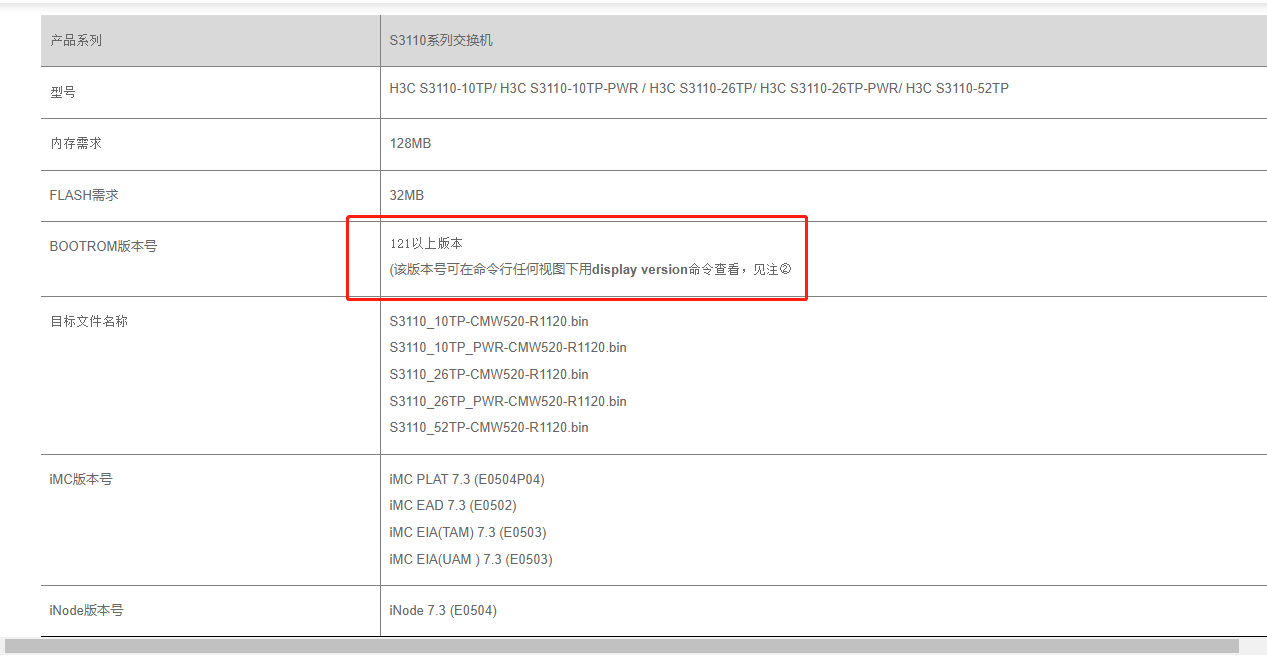This screenshot has width=1267, height=660.
Task: Select S3110_26TP_PWR-CMW520-R1120.bin file name
Action: pyautogui.click(x=508, y=401)
